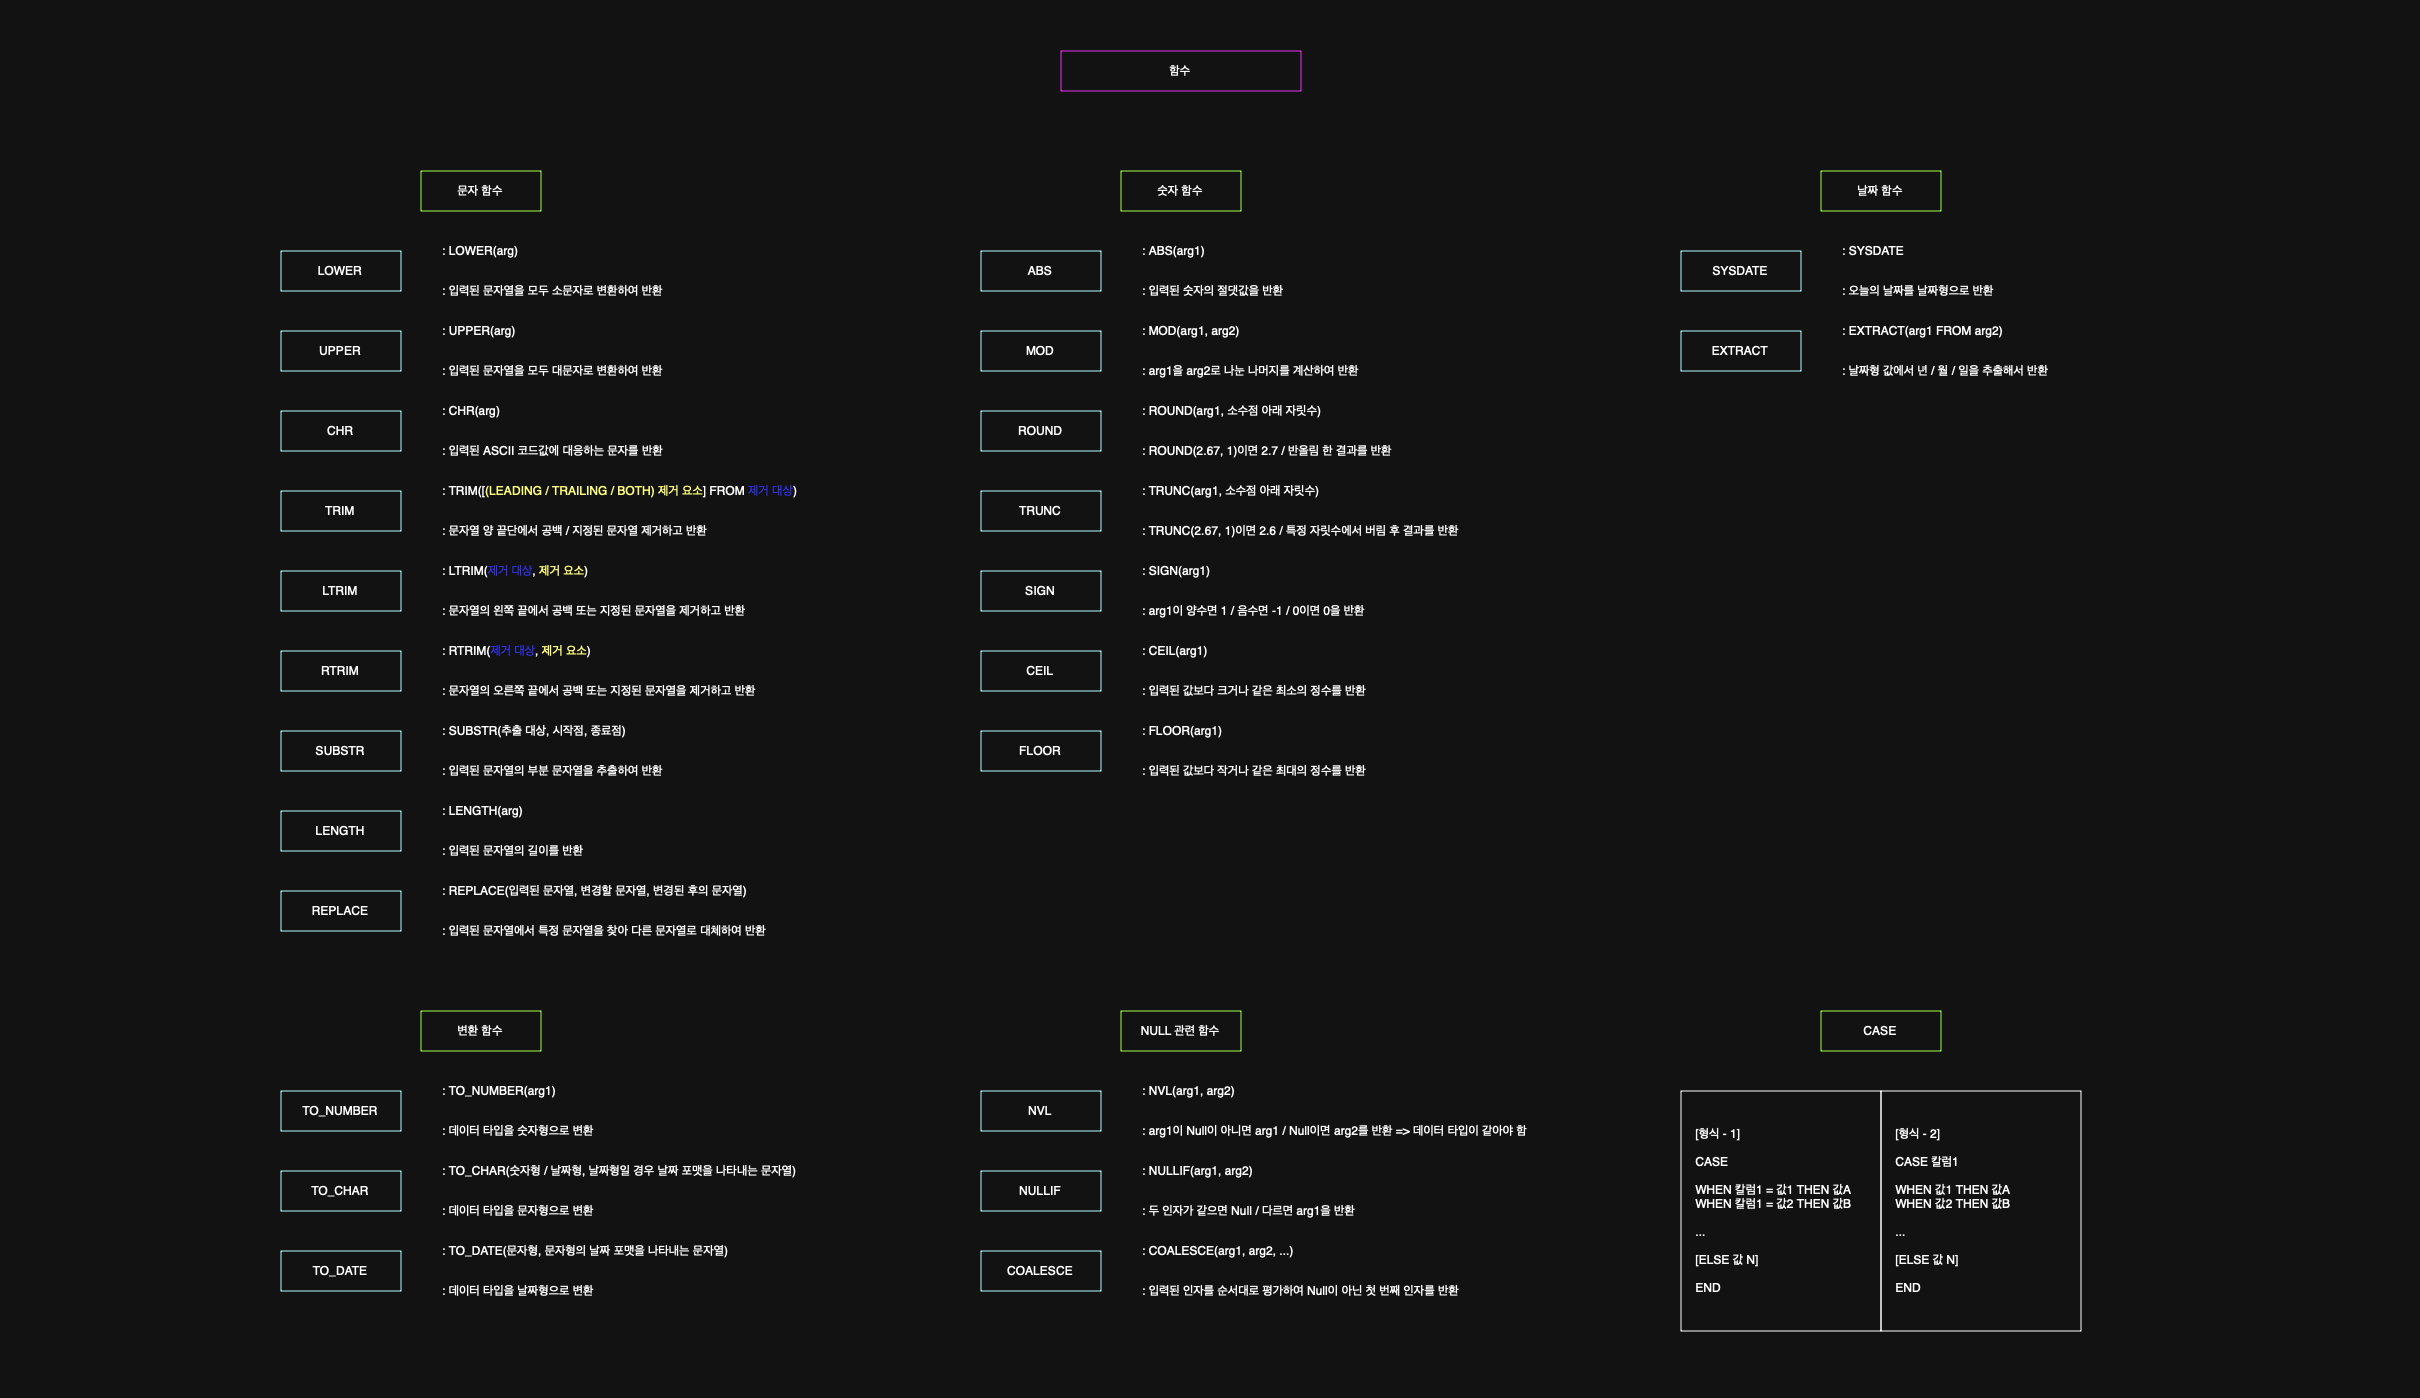Select the LOWER function node
Screen dimensions: 2420x1398
pyautogui.click(x=340, y=271)
